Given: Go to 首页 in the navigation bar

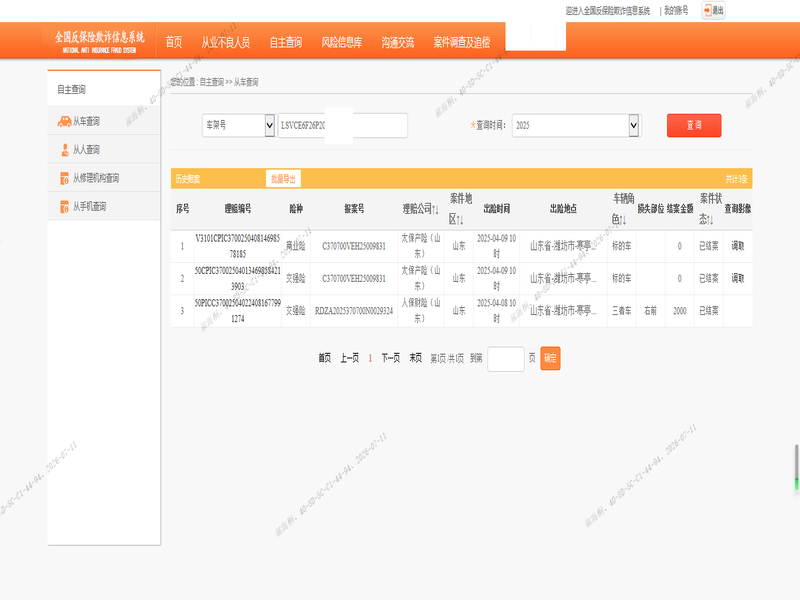Looking at the screenshot, I should pos(173,42).
